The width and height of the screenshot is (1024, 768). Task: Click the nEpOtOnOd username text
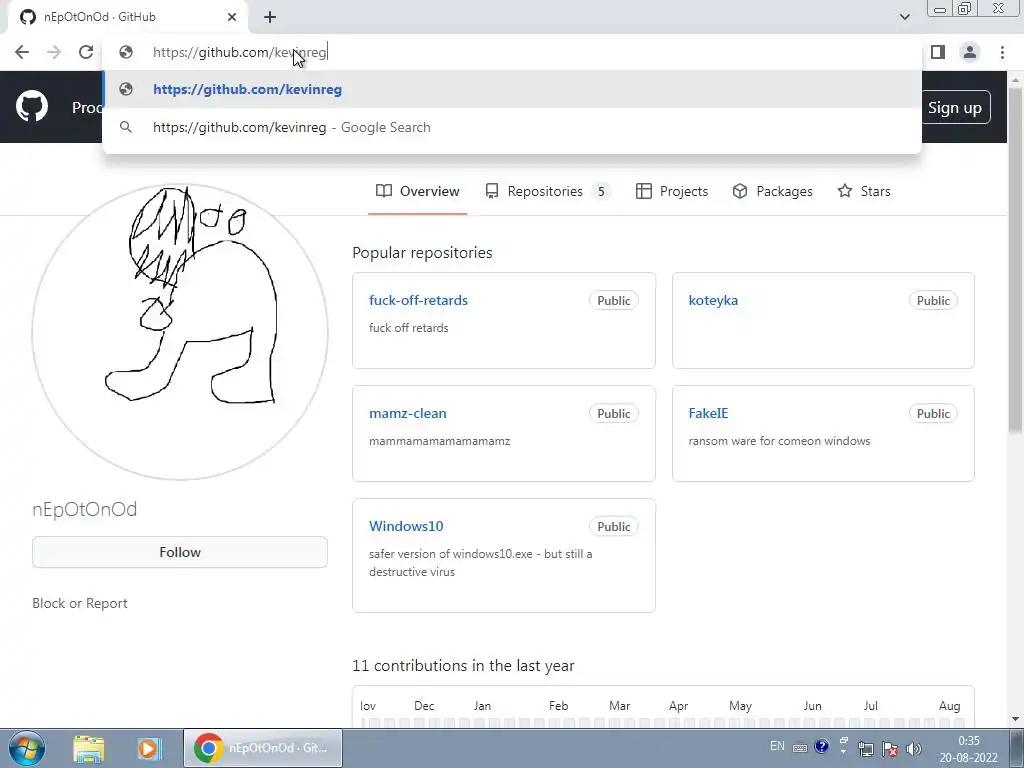pyautogui.click(x=85, y=509)
